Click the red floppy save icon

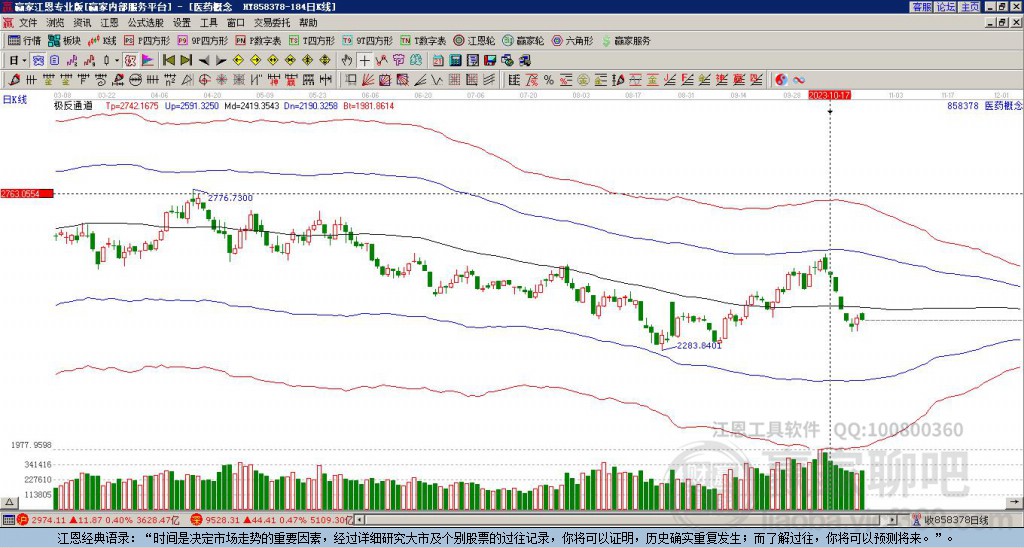tap(490, 60)
